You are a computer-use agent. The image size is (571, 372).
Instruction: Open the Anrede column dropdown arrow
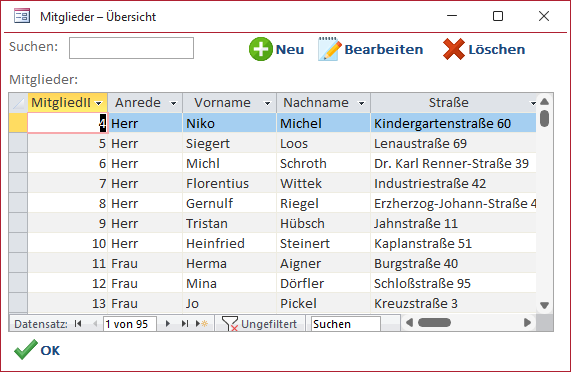(x=174, y=103)
